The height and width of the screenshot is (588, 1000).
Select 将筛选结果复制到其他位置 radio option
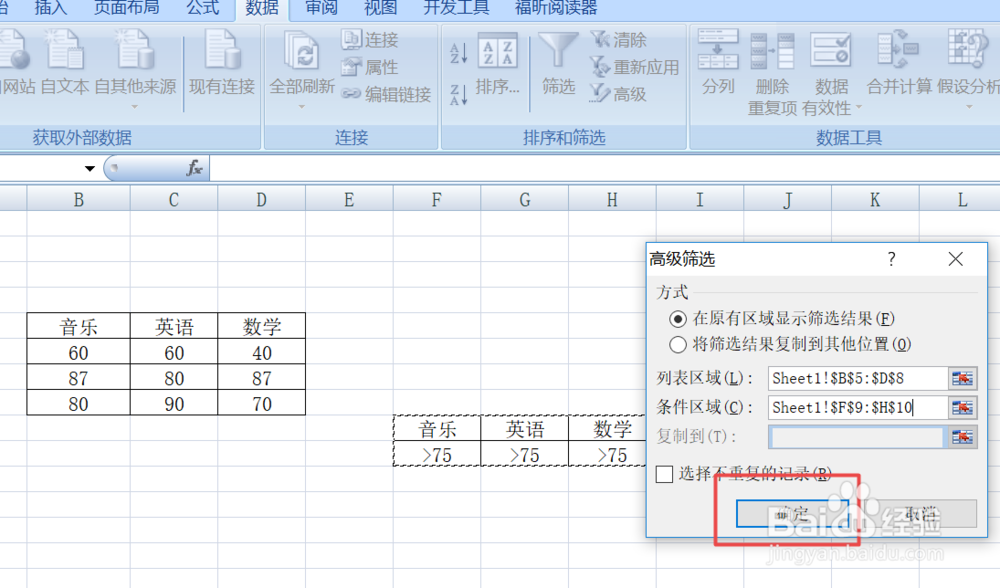[680, 342]
